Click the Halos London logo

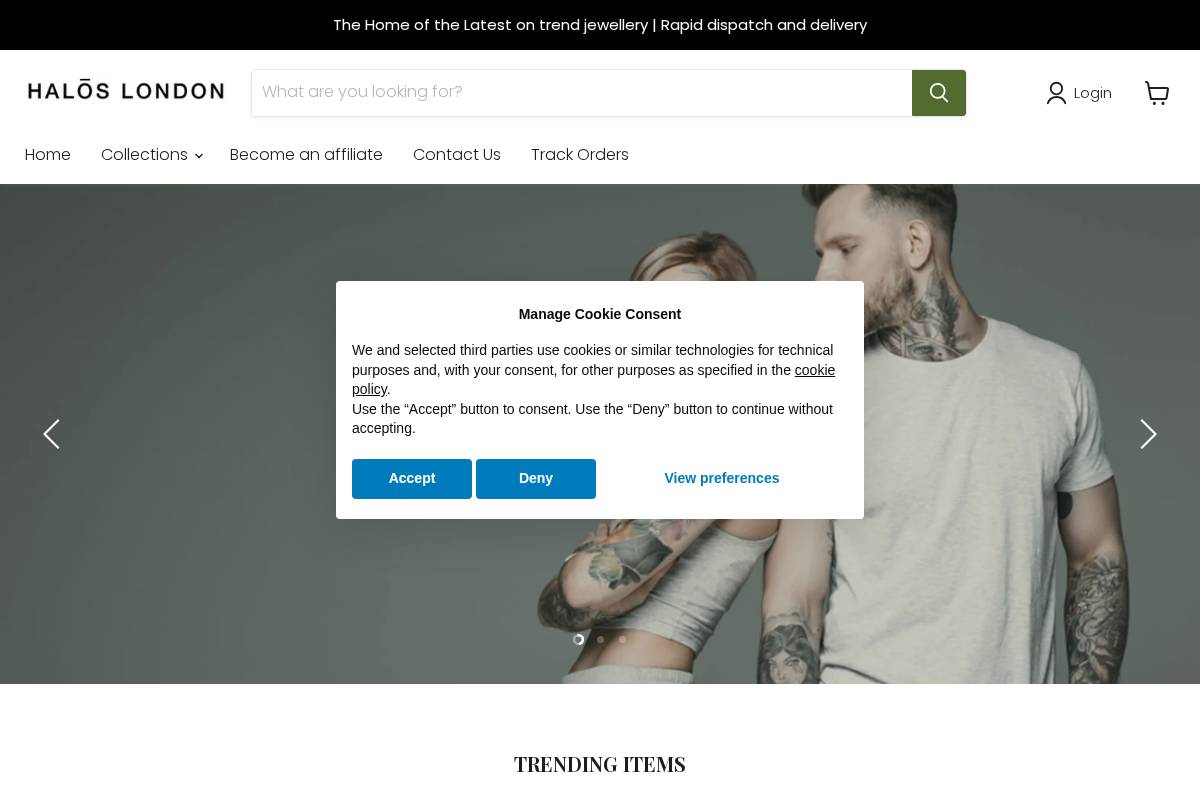(x=126, y=91)
